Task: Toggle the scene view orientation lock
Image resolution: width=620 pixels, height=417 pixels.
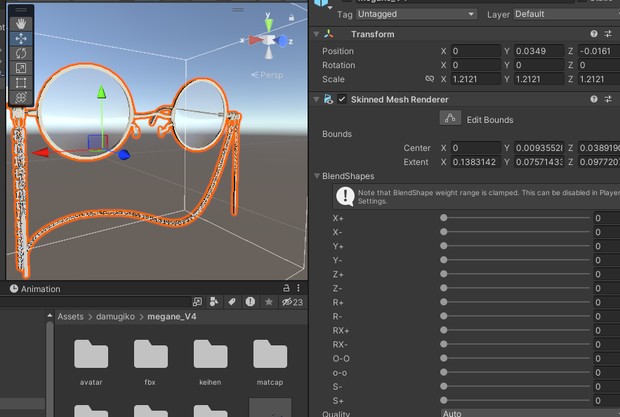Action: coord(291,17)
